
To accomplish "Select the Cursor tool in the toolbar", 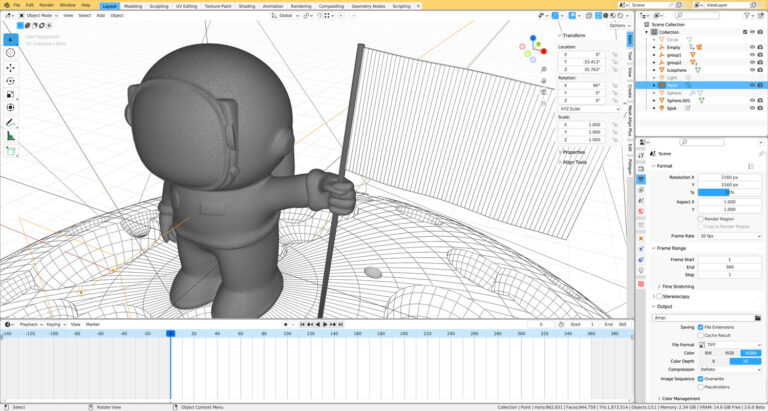I will 11,53.
